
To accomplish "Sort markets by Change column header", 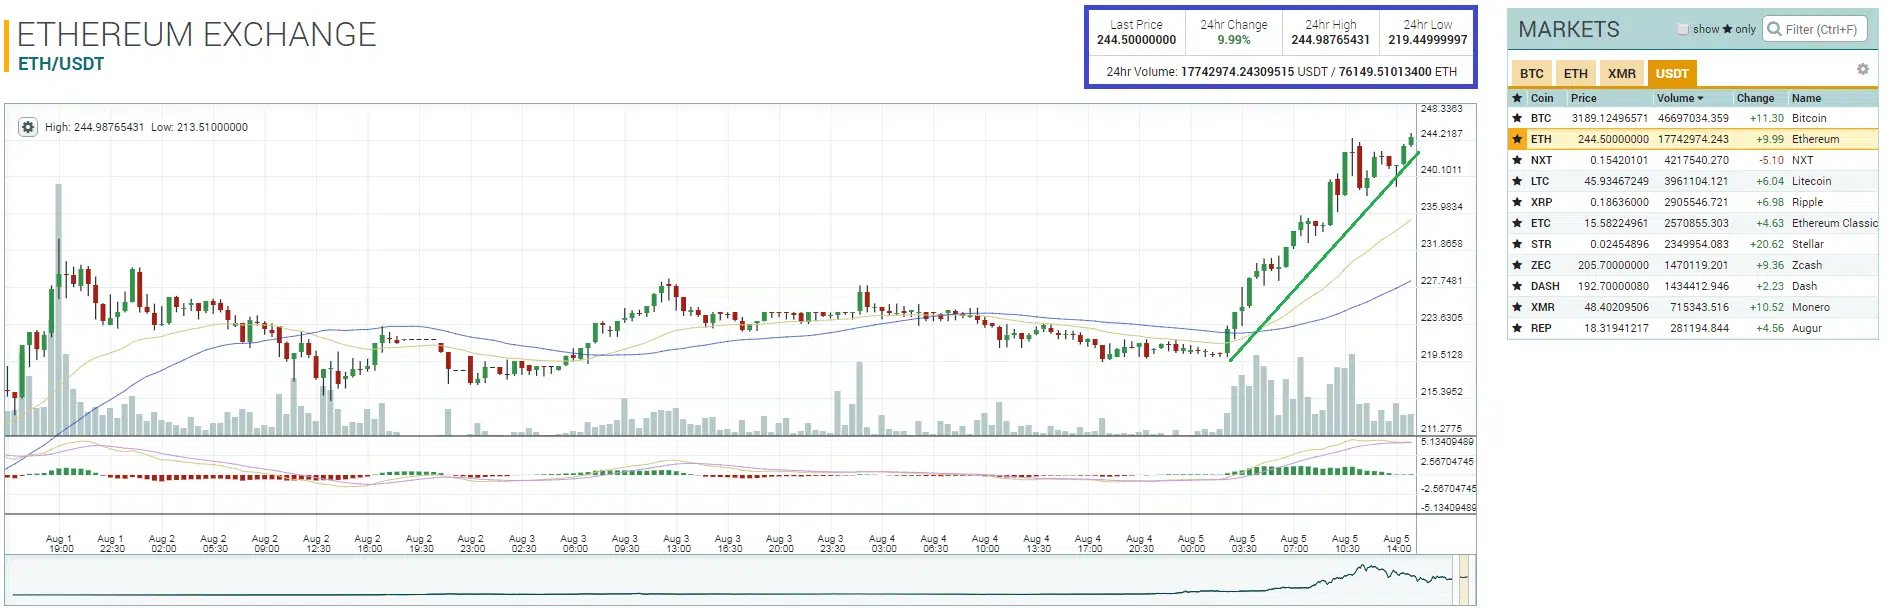I will [x=1755, y=98].
